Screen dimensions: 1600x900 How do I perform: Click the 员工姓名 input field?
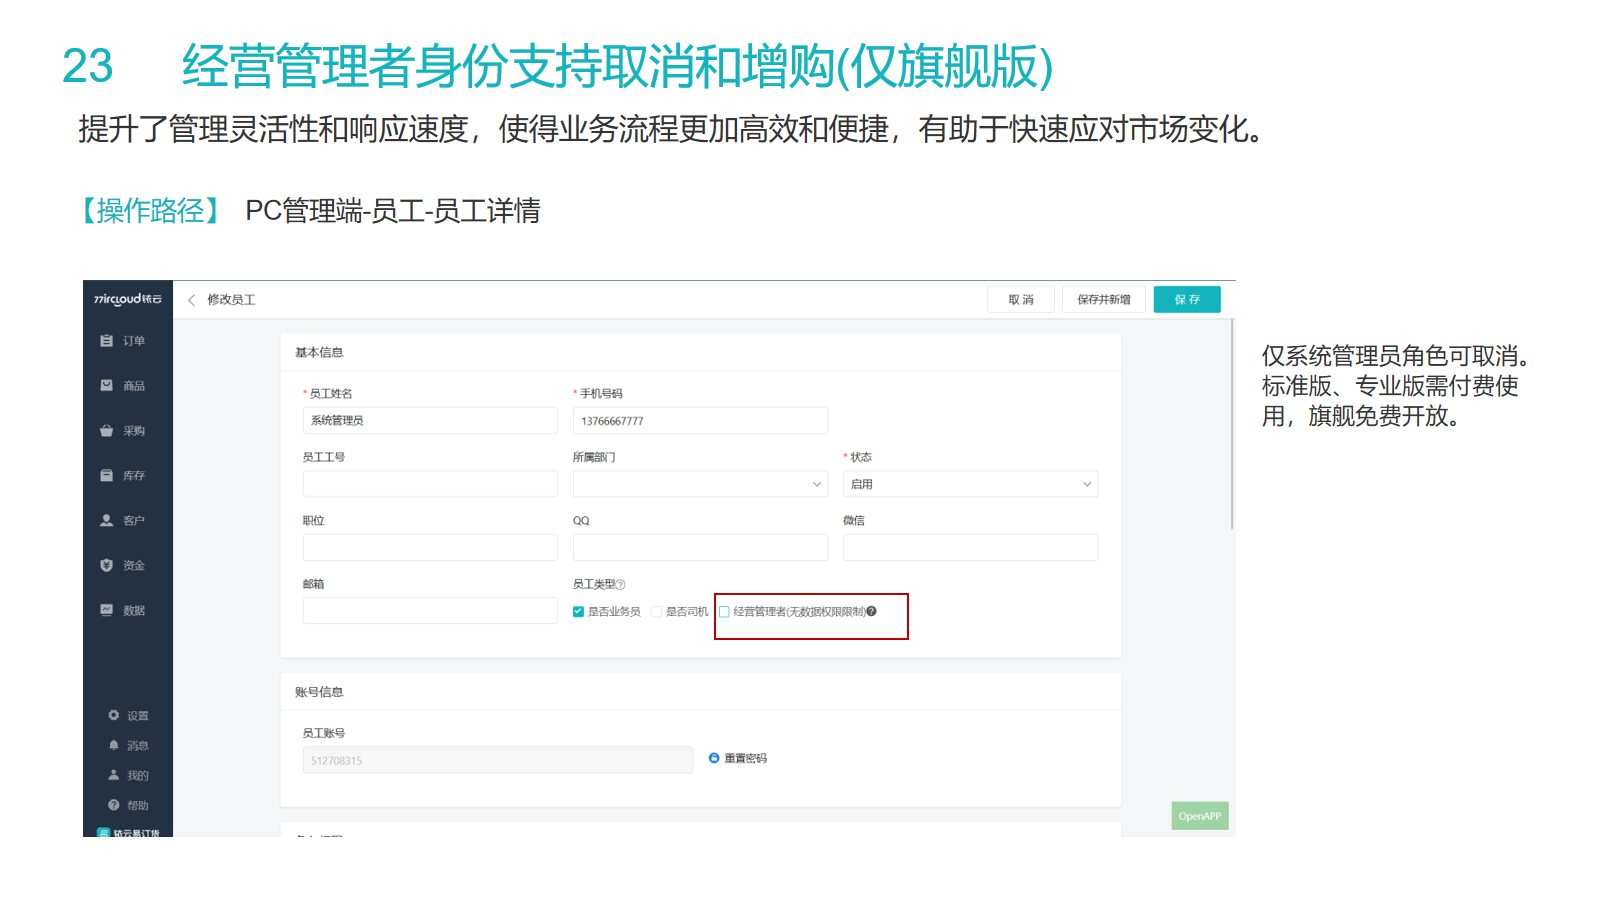430,420
